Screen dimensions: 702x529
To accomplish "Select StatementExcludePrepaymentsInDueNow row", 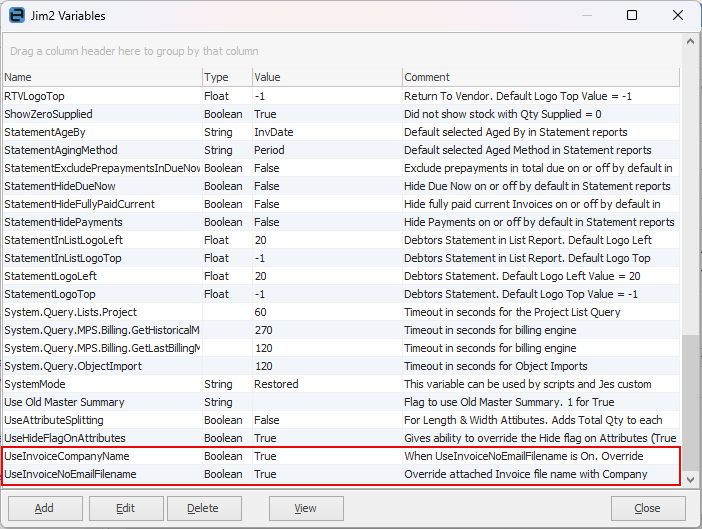I will pyautogui.click(x=341, y=168).
